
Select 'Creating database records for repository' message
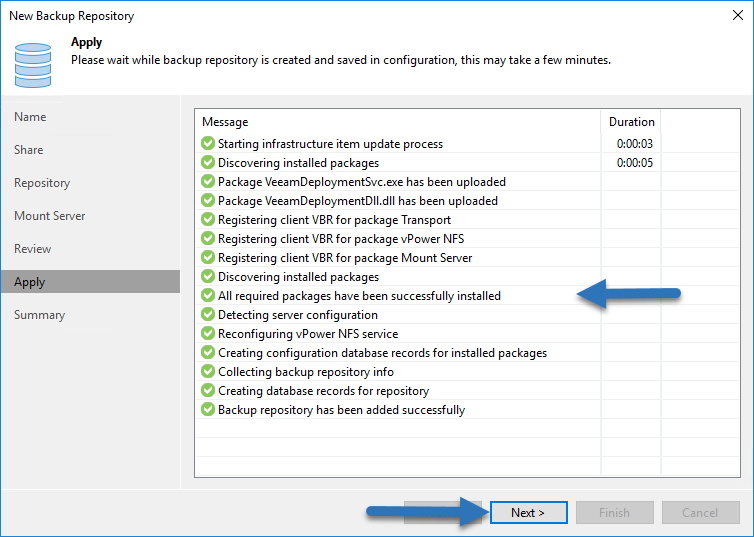coord(323,391)
